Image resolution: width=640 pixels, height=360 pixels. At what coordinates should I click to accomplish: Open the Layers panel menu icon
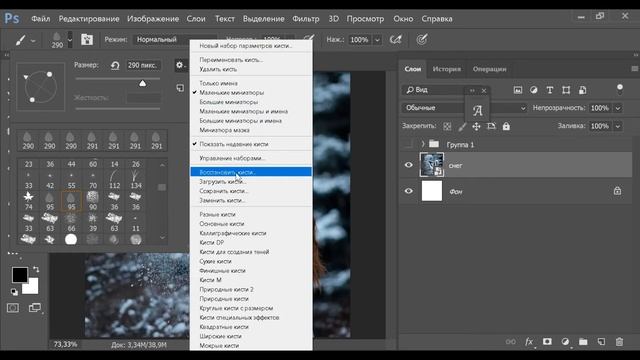pos(634,69)
